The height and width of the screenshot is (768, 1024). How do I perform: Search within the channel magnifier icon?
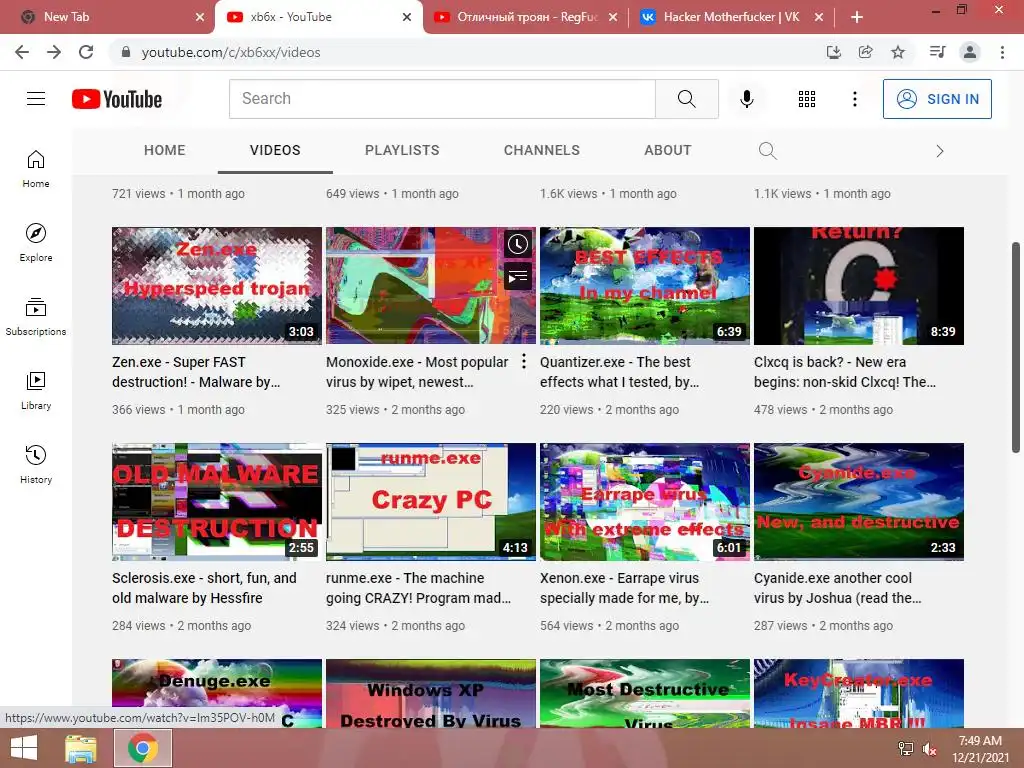768,151
